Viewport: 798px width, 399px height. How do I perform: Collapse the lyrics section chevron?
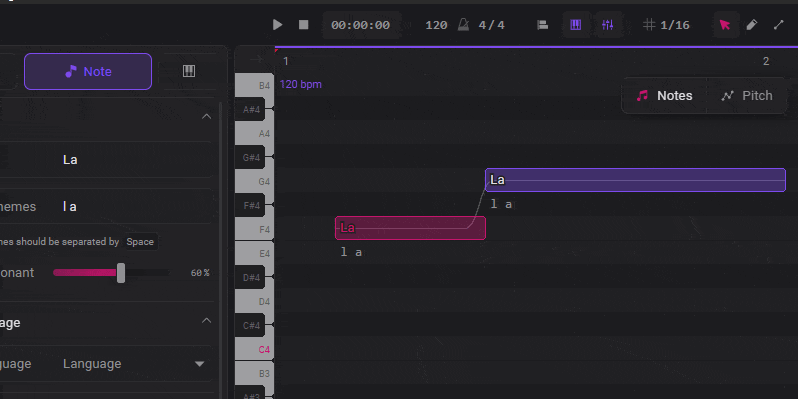coord(207,117)
